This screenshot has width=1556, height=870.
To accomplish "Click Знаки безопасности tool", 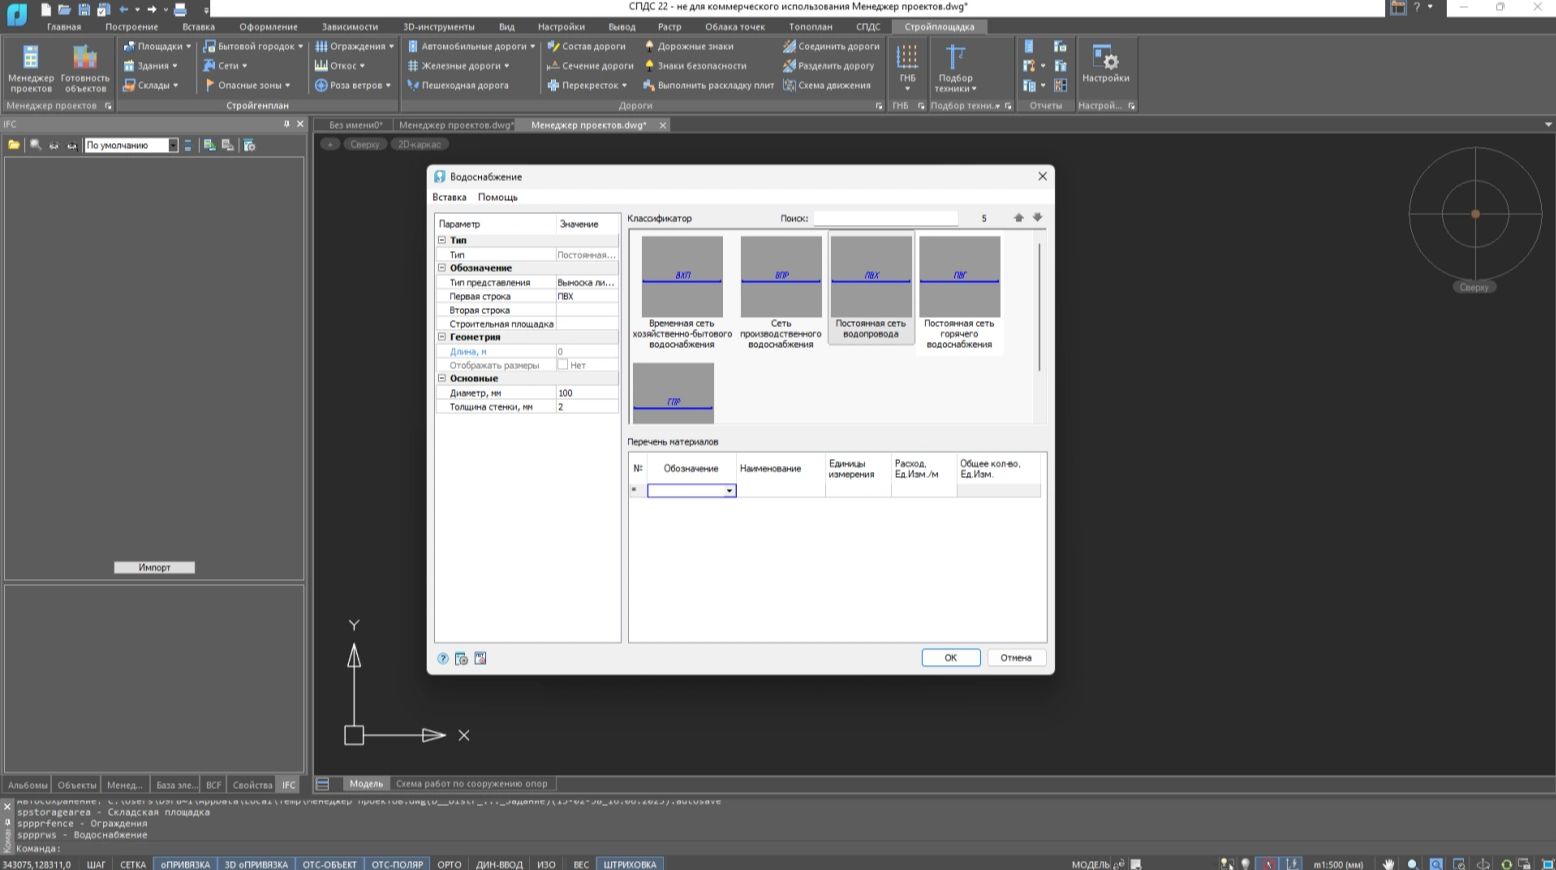I will [695, 66].
